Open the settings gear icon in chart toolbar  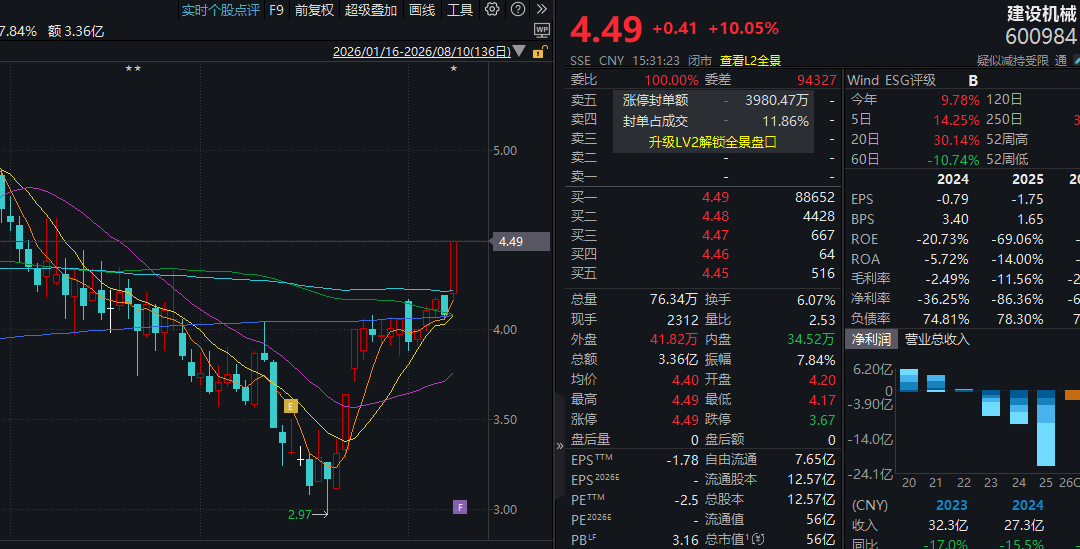[x=492, y=9]
